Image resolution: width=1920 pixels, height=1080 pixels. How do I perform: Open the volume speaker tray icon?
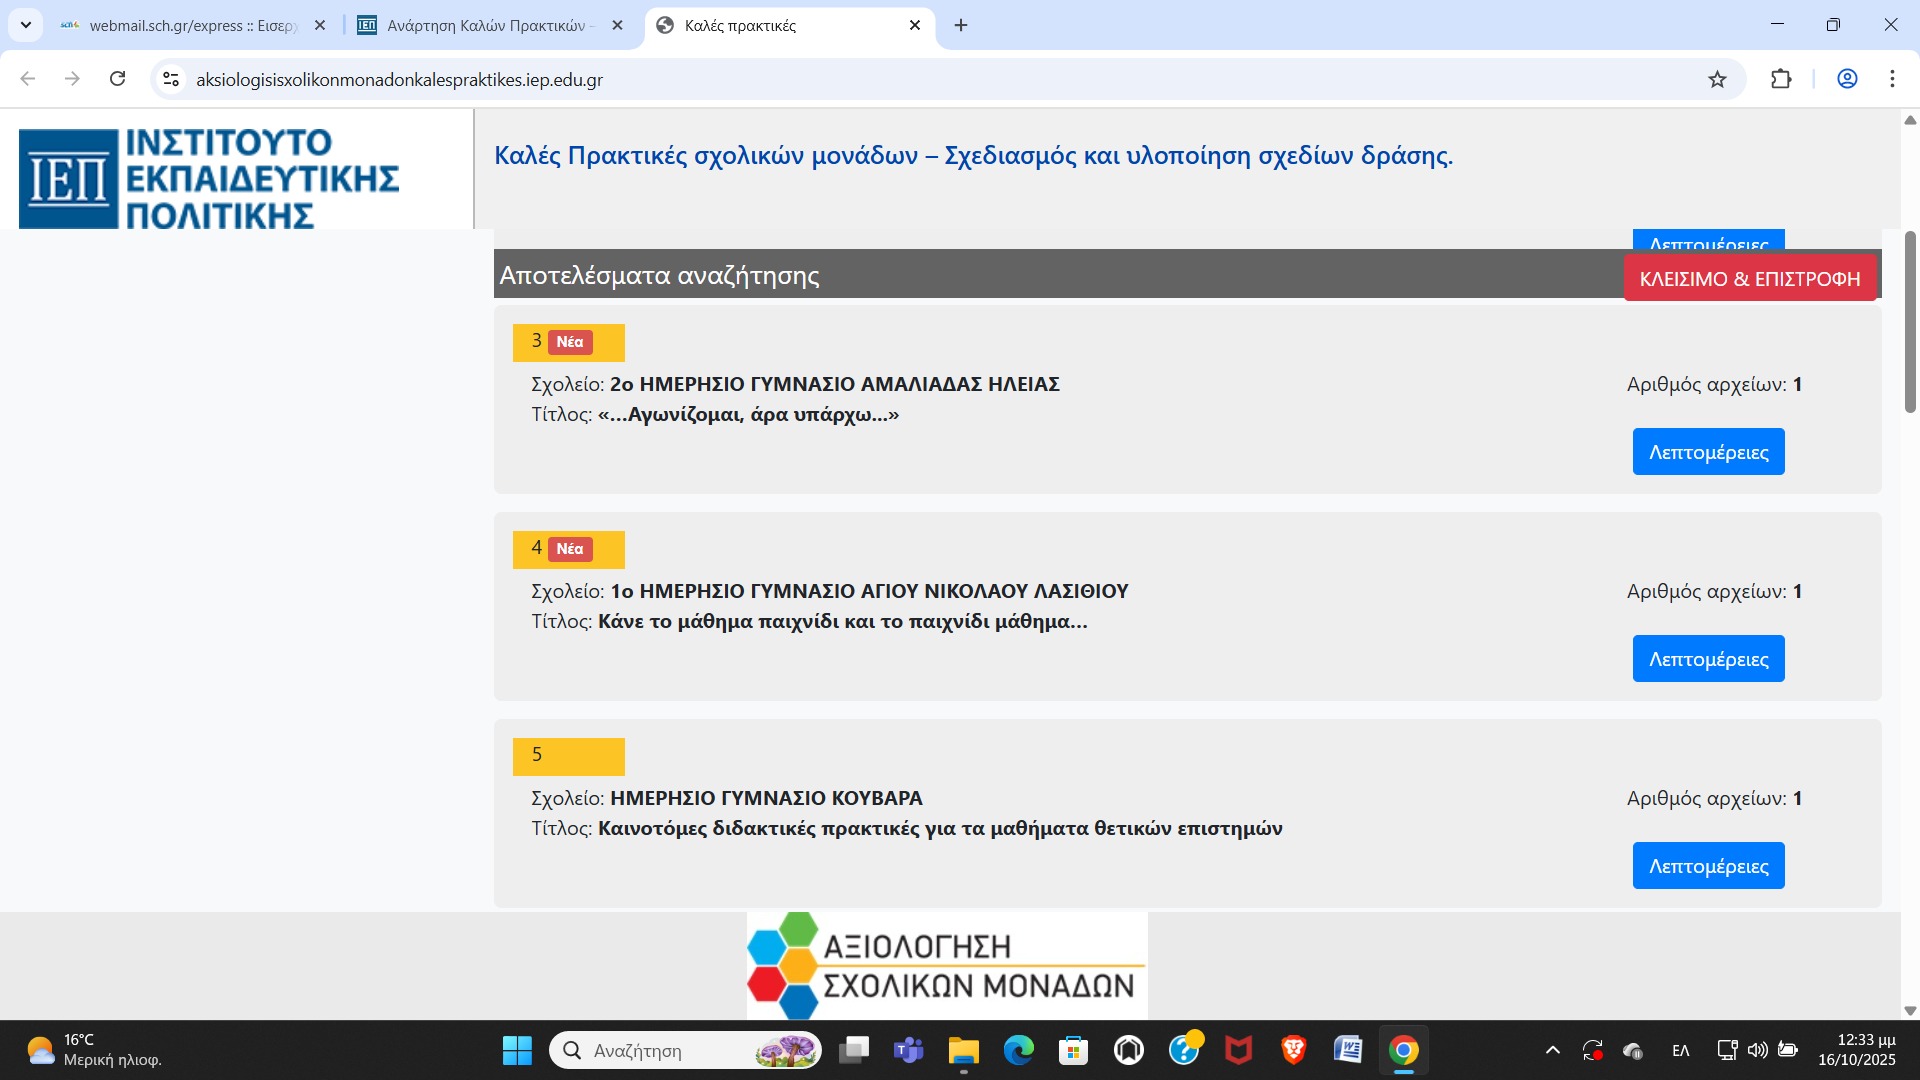(1757, 1051)
